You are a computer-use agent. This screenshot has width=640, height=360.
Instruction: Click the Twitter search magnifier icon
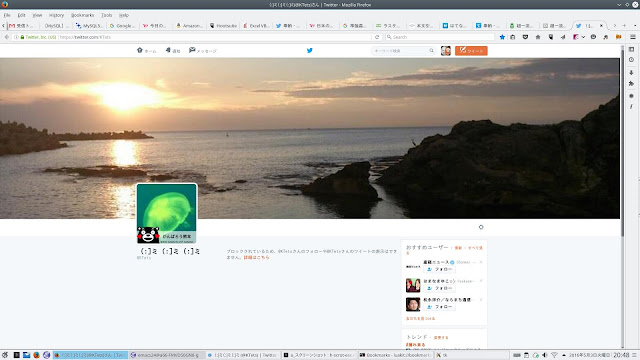(431, 51)
